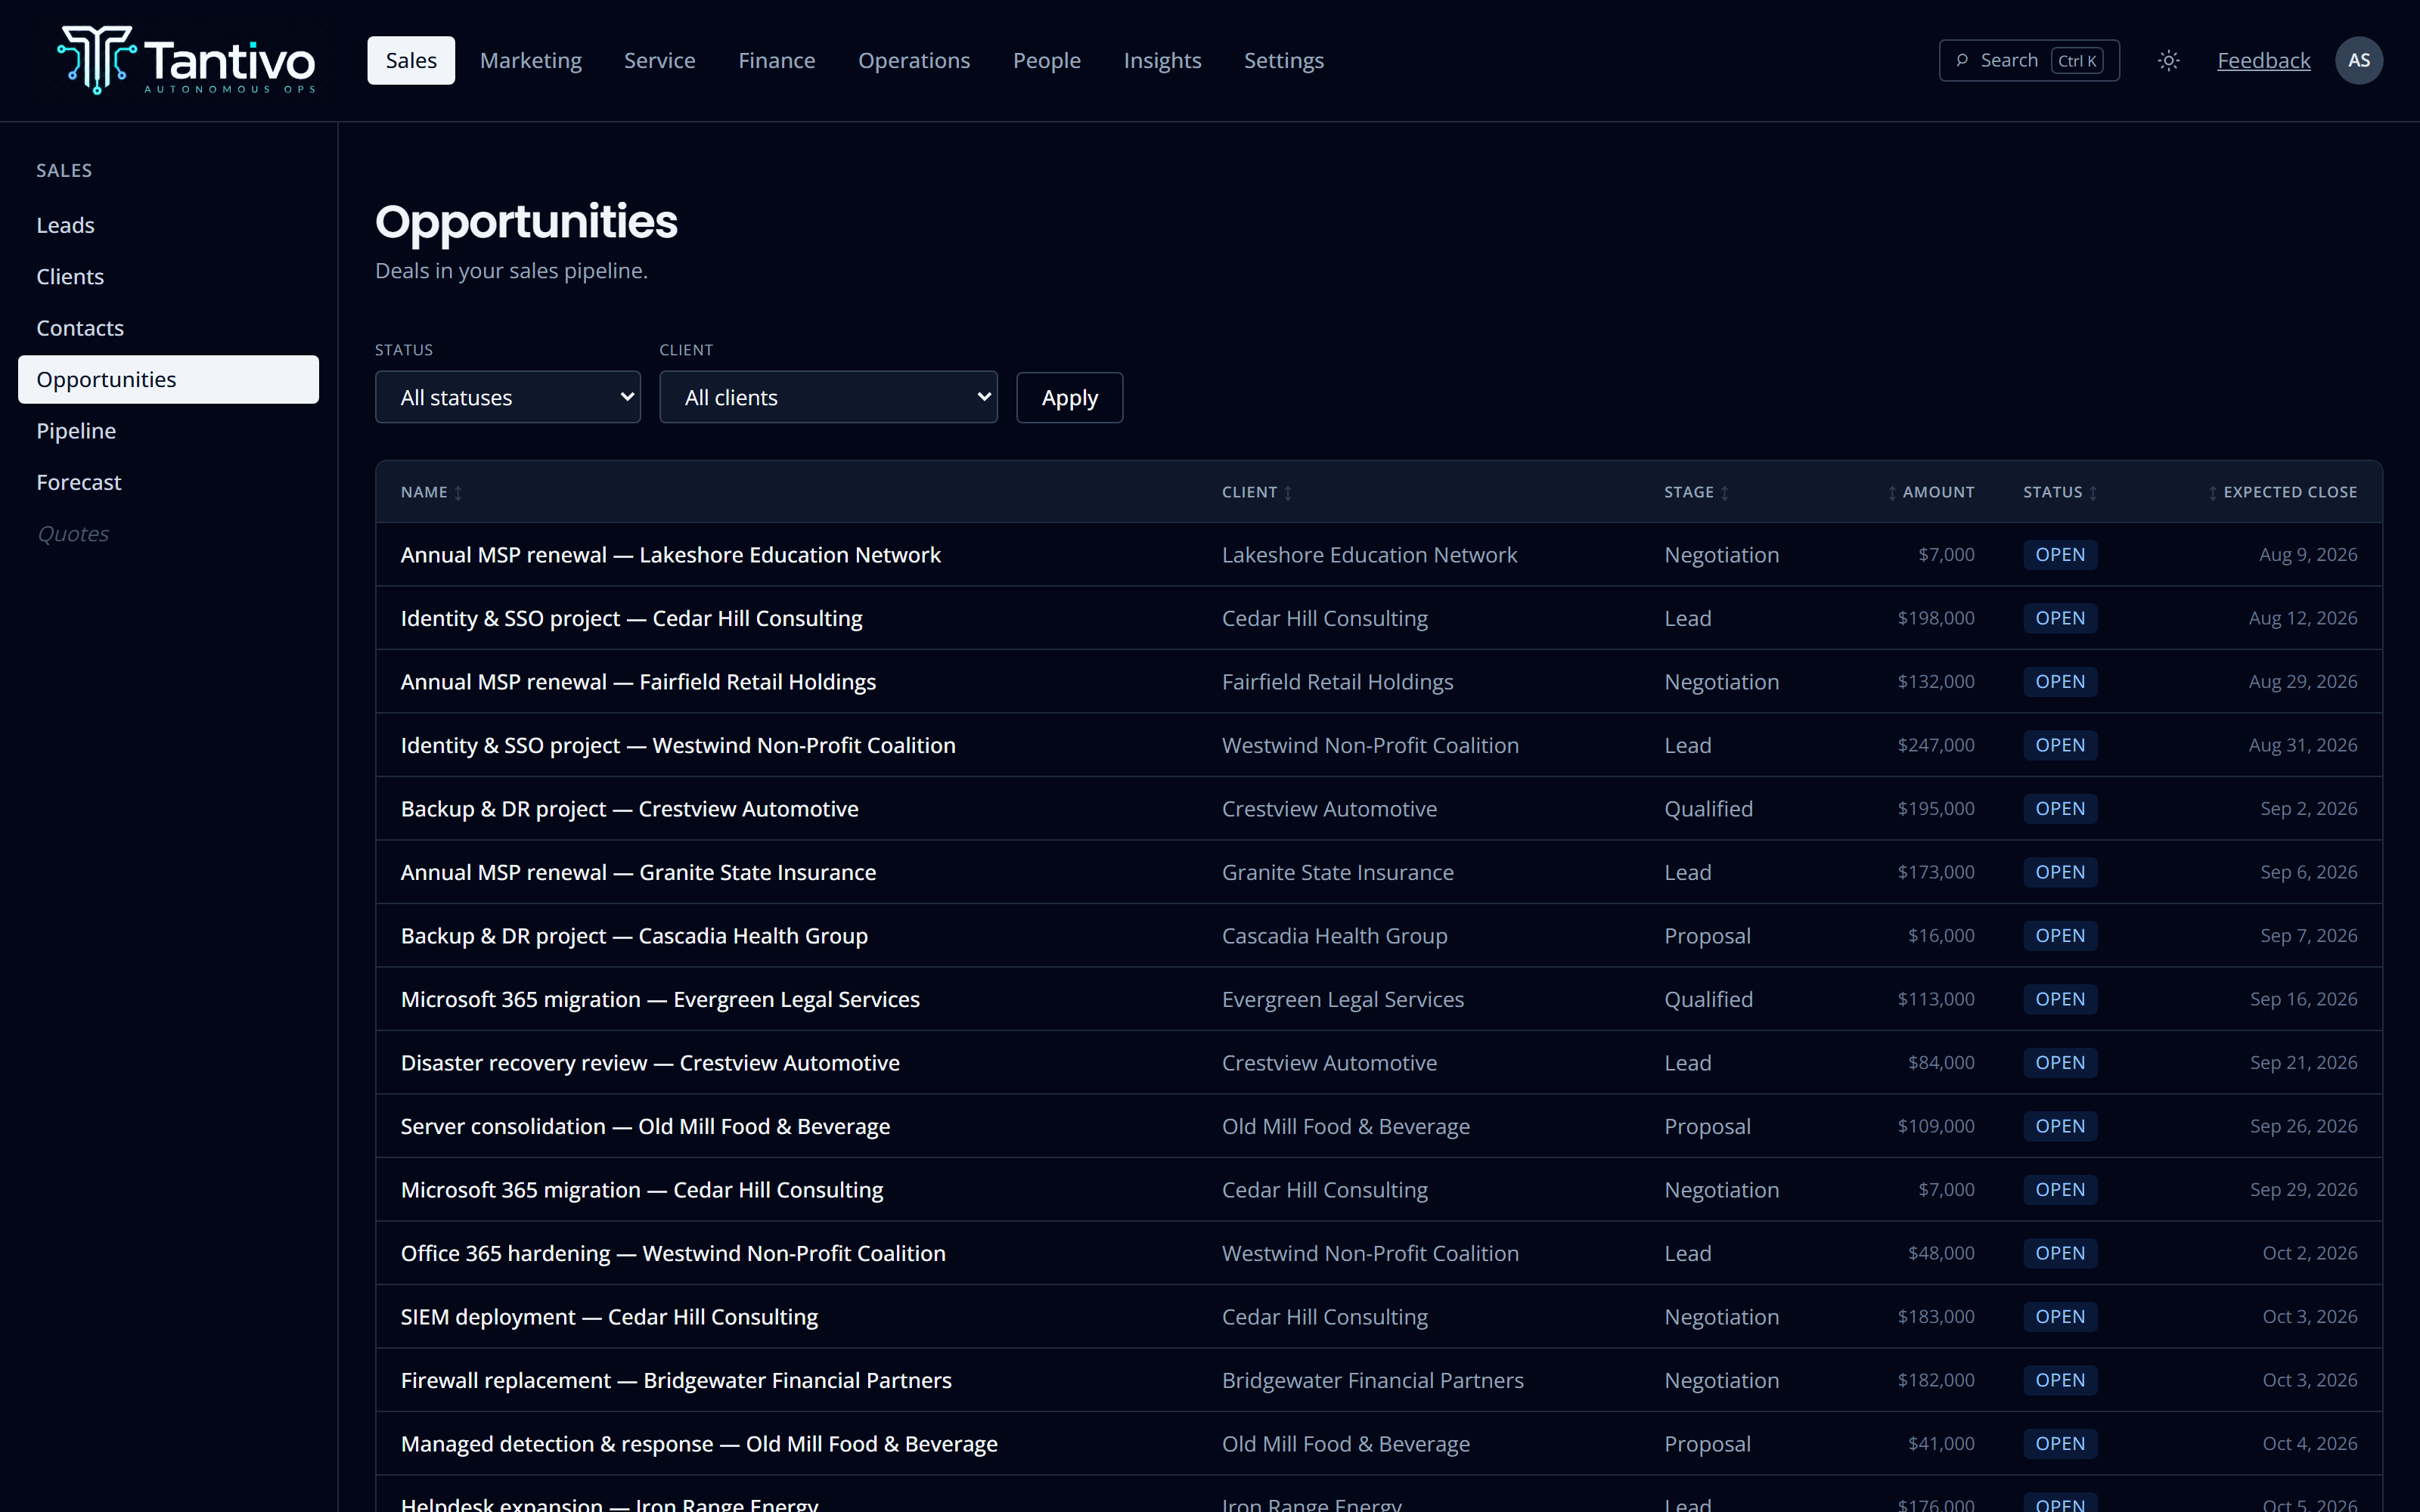
Task: Click the Quotes sidebar item
Action: 73,534
